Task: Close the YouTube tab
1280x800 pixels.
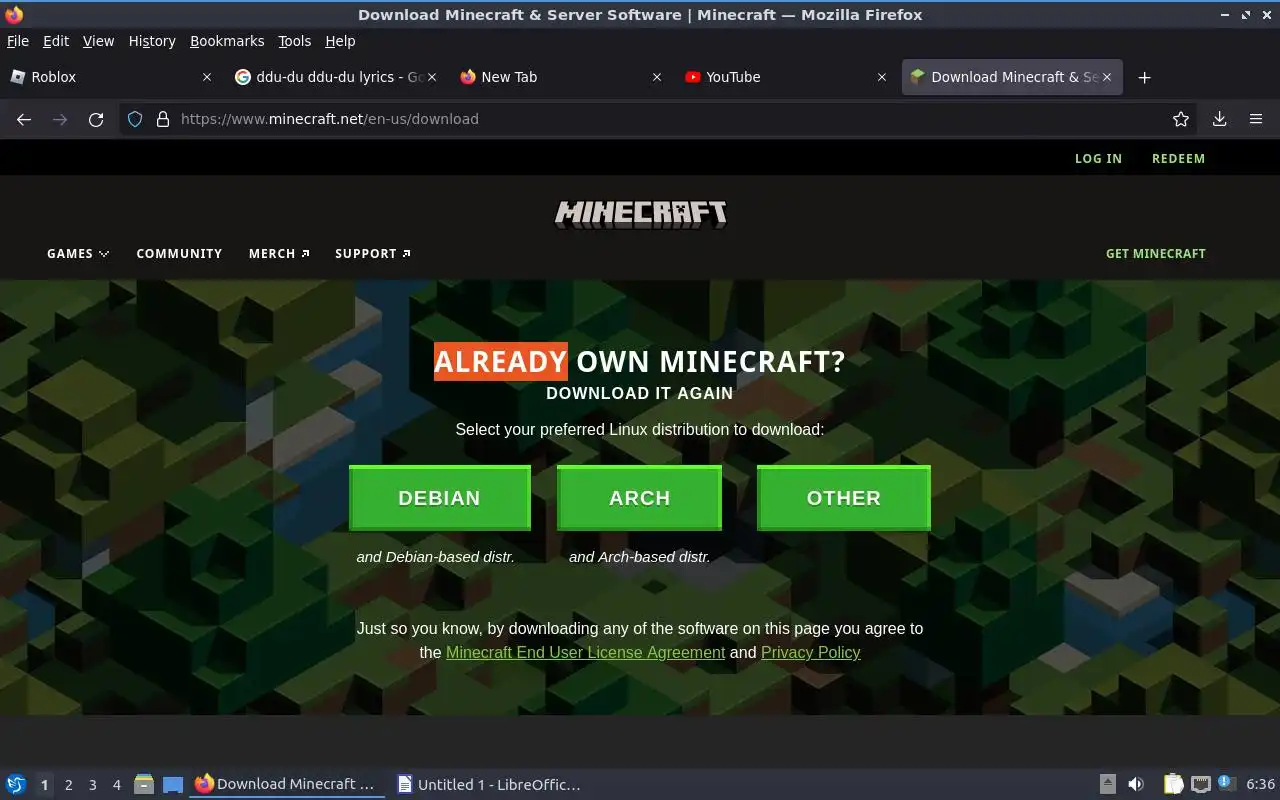Action: coord(882,77)
